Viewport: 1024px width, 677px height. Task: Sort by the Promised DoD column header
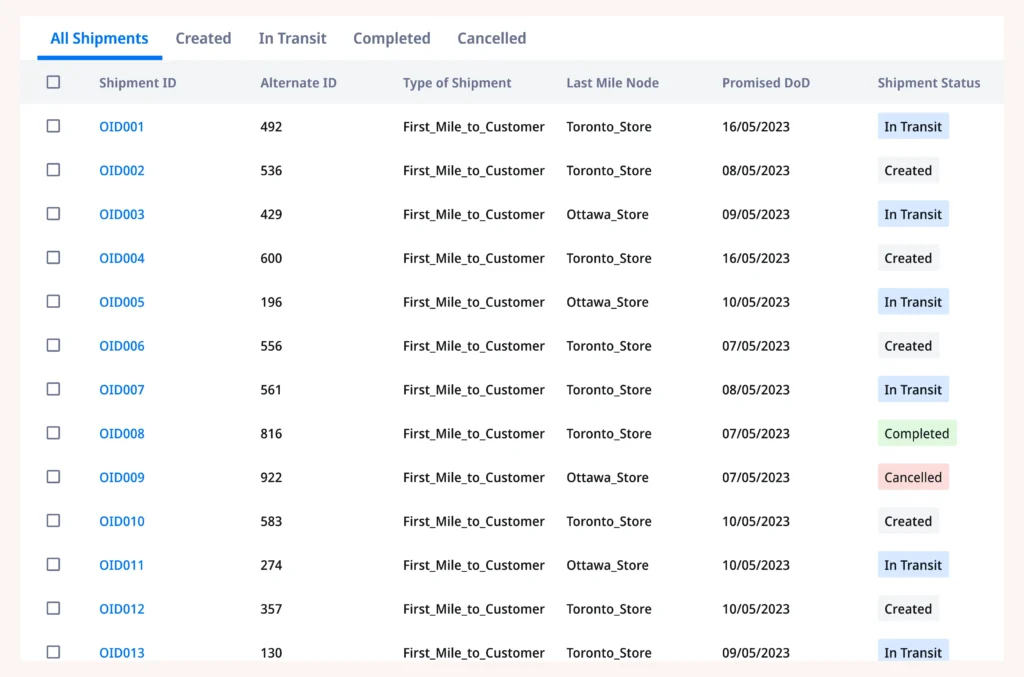(x=766, y=82)
